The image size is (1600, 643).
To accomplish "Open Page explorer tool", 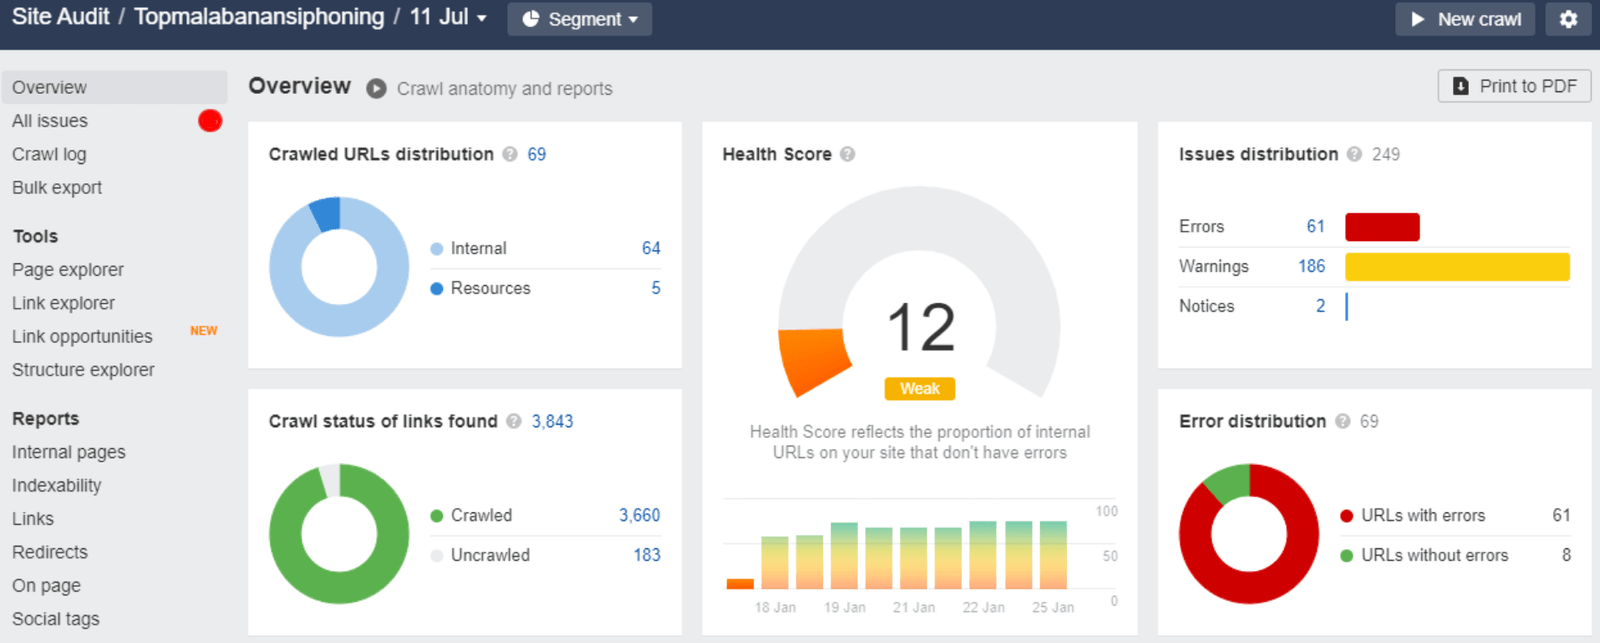I will pyautogui.click(x=68, y=270).
